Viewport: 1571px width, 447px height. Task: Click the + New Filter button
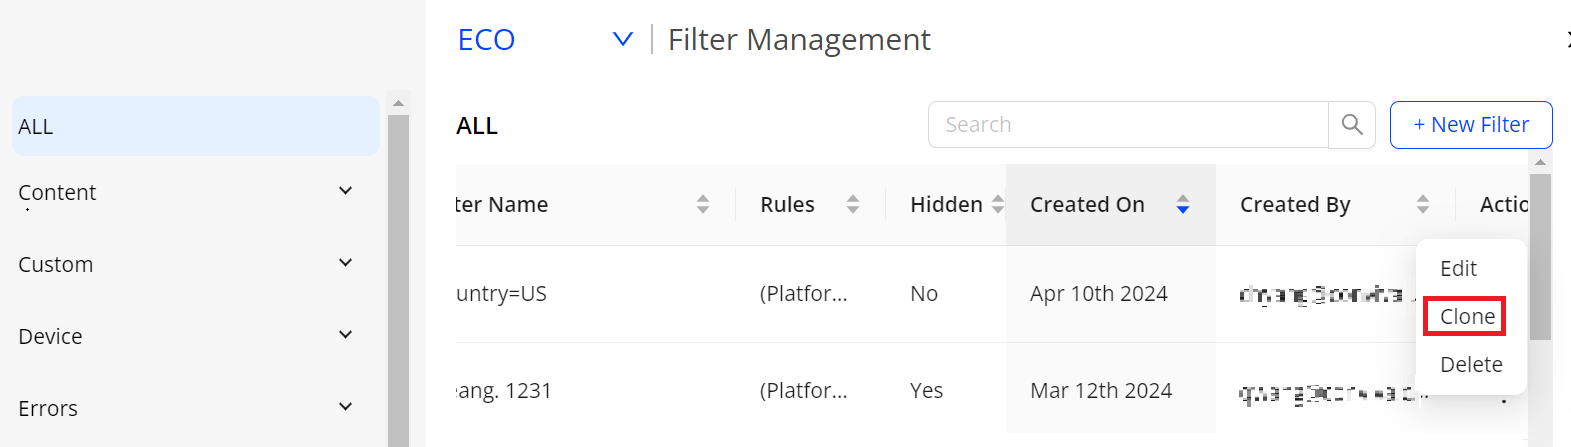pos(1471,125)
